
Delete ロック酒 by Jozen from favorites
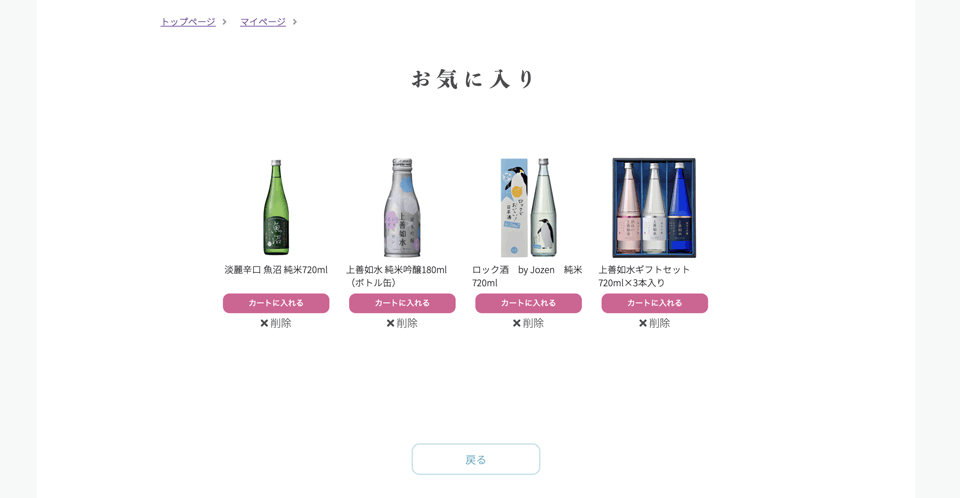tap(528, 323)
